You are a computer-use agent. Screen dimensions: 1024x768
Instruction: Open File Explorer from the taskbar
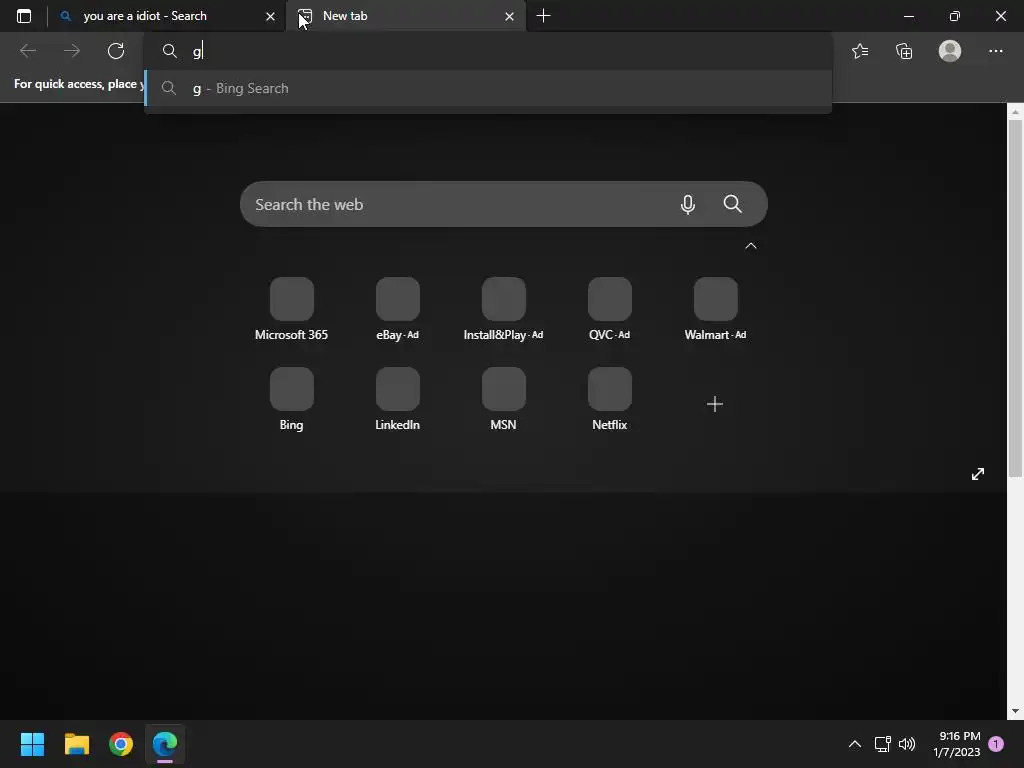click(76, 744)
